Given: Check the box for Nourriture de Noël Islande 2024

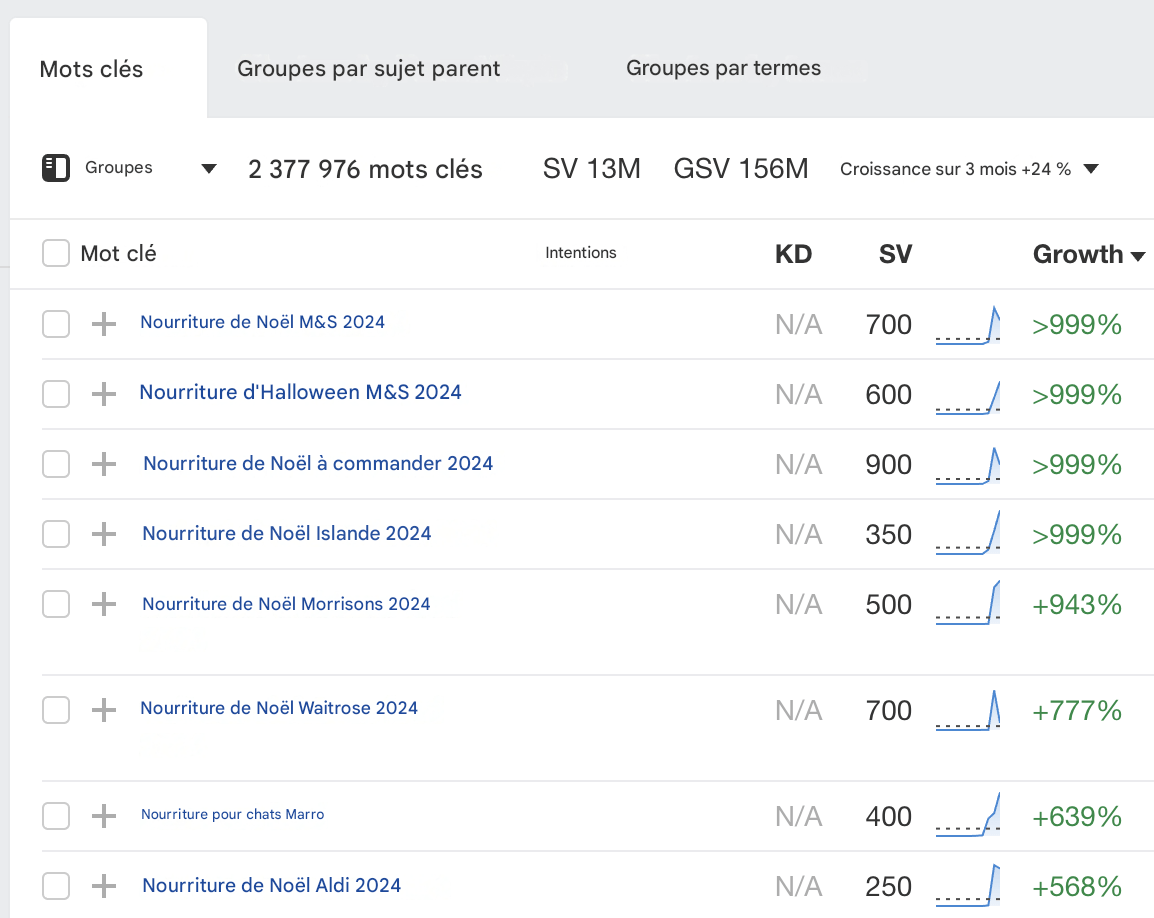Looking at the screenshot, I should [56, 534].
